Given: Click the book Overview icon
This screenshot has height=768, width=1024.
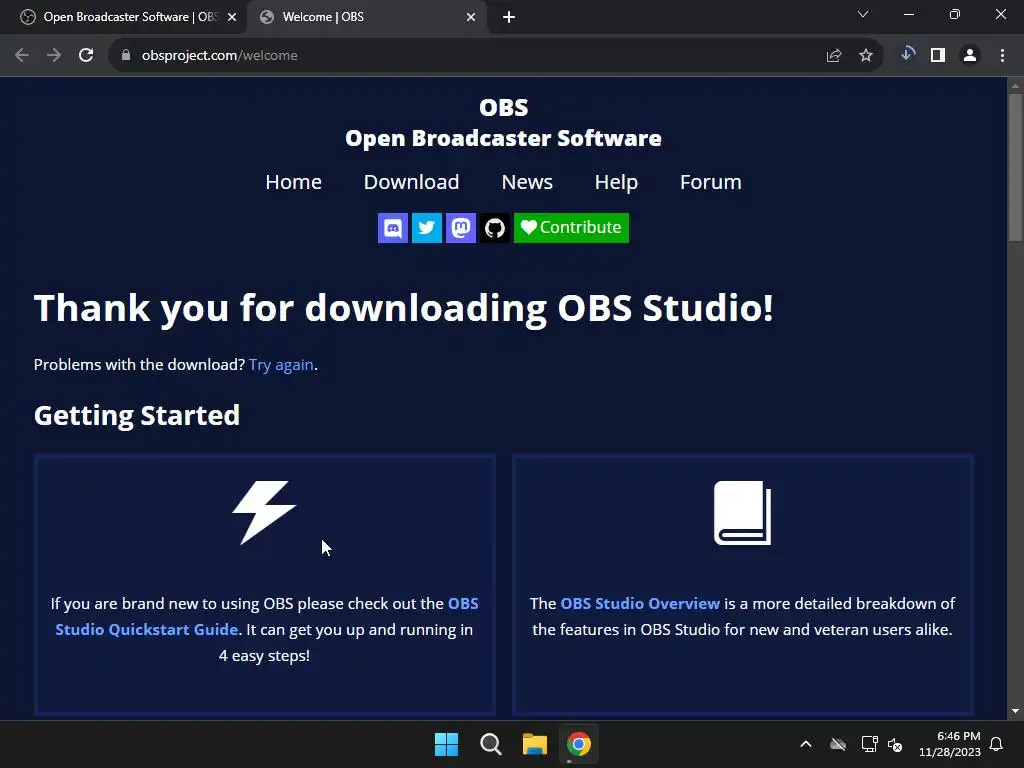Looking at the screenshot, I should [x=743, y=513].
